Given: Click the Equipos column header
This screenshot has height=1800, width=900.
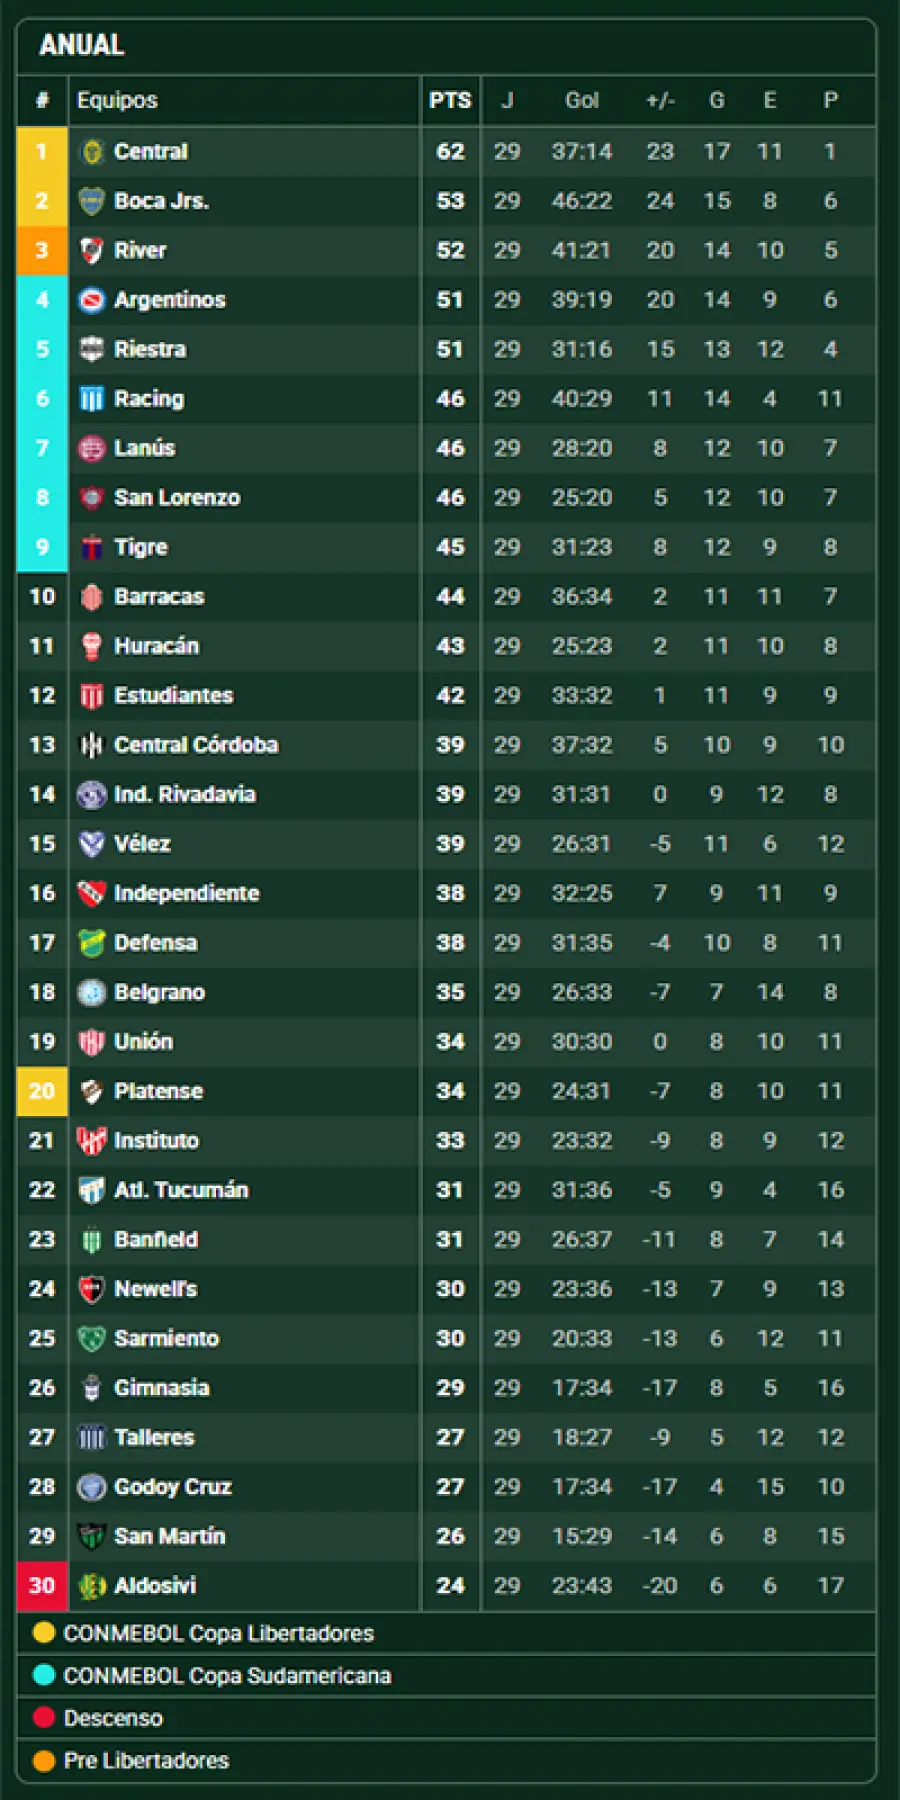Looking at the screenshot, I should (x=117, y=100).
